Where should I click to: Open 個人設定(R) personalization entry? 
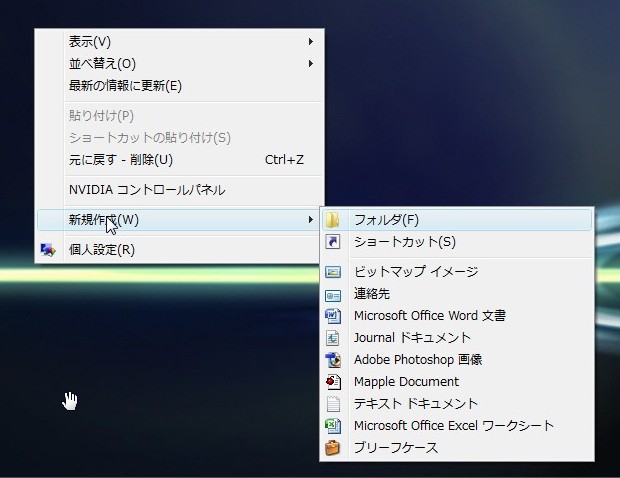(x=180, y=250)
